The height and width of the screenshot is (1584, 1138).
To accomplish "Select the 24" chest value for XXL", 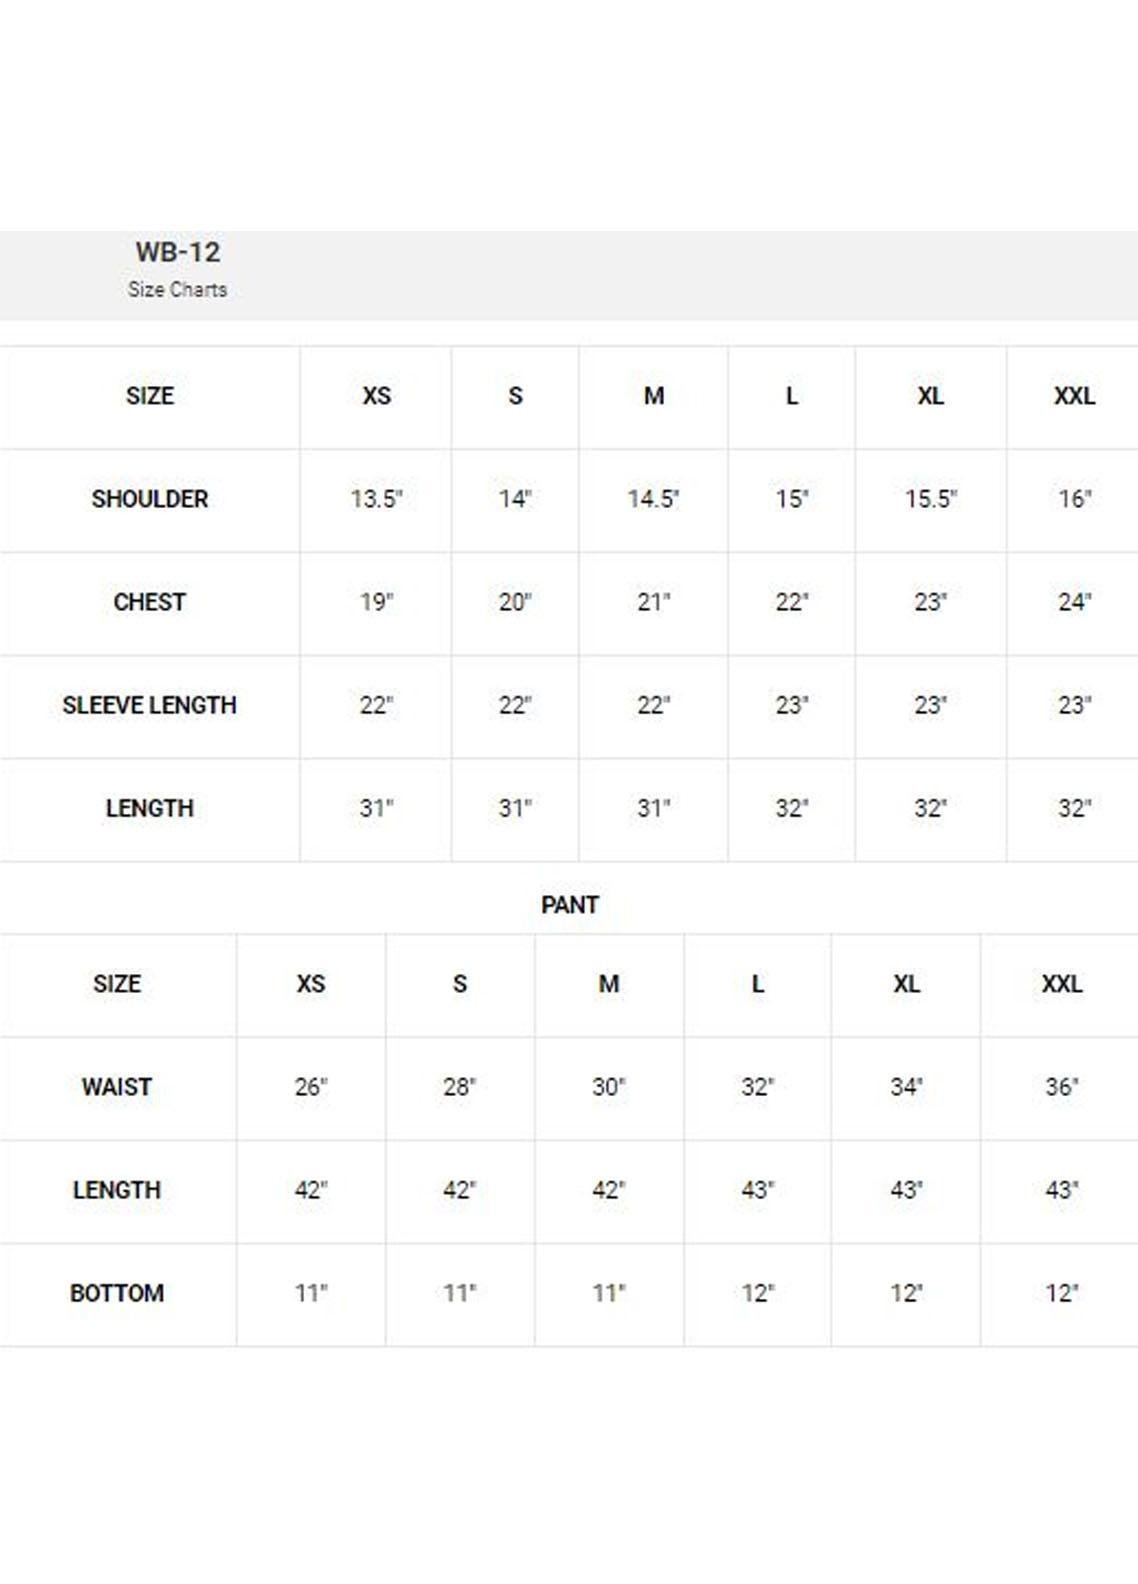I will (1074, 602).
